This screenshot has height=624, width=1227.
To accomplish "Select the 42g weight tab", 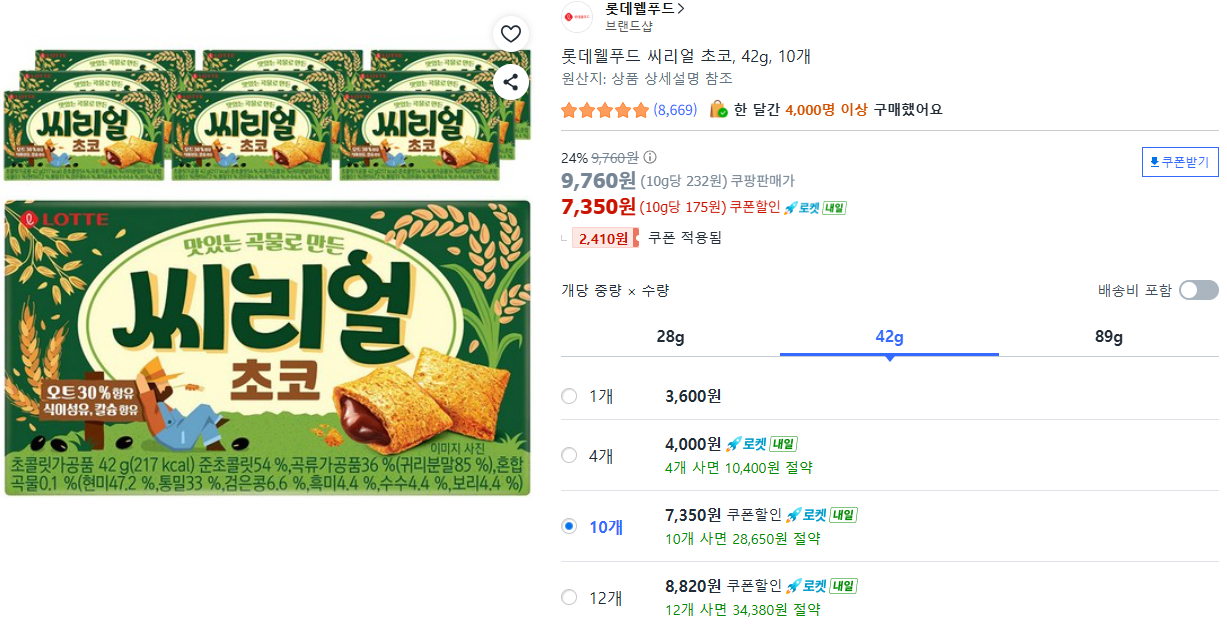I will tap(889, 336).
